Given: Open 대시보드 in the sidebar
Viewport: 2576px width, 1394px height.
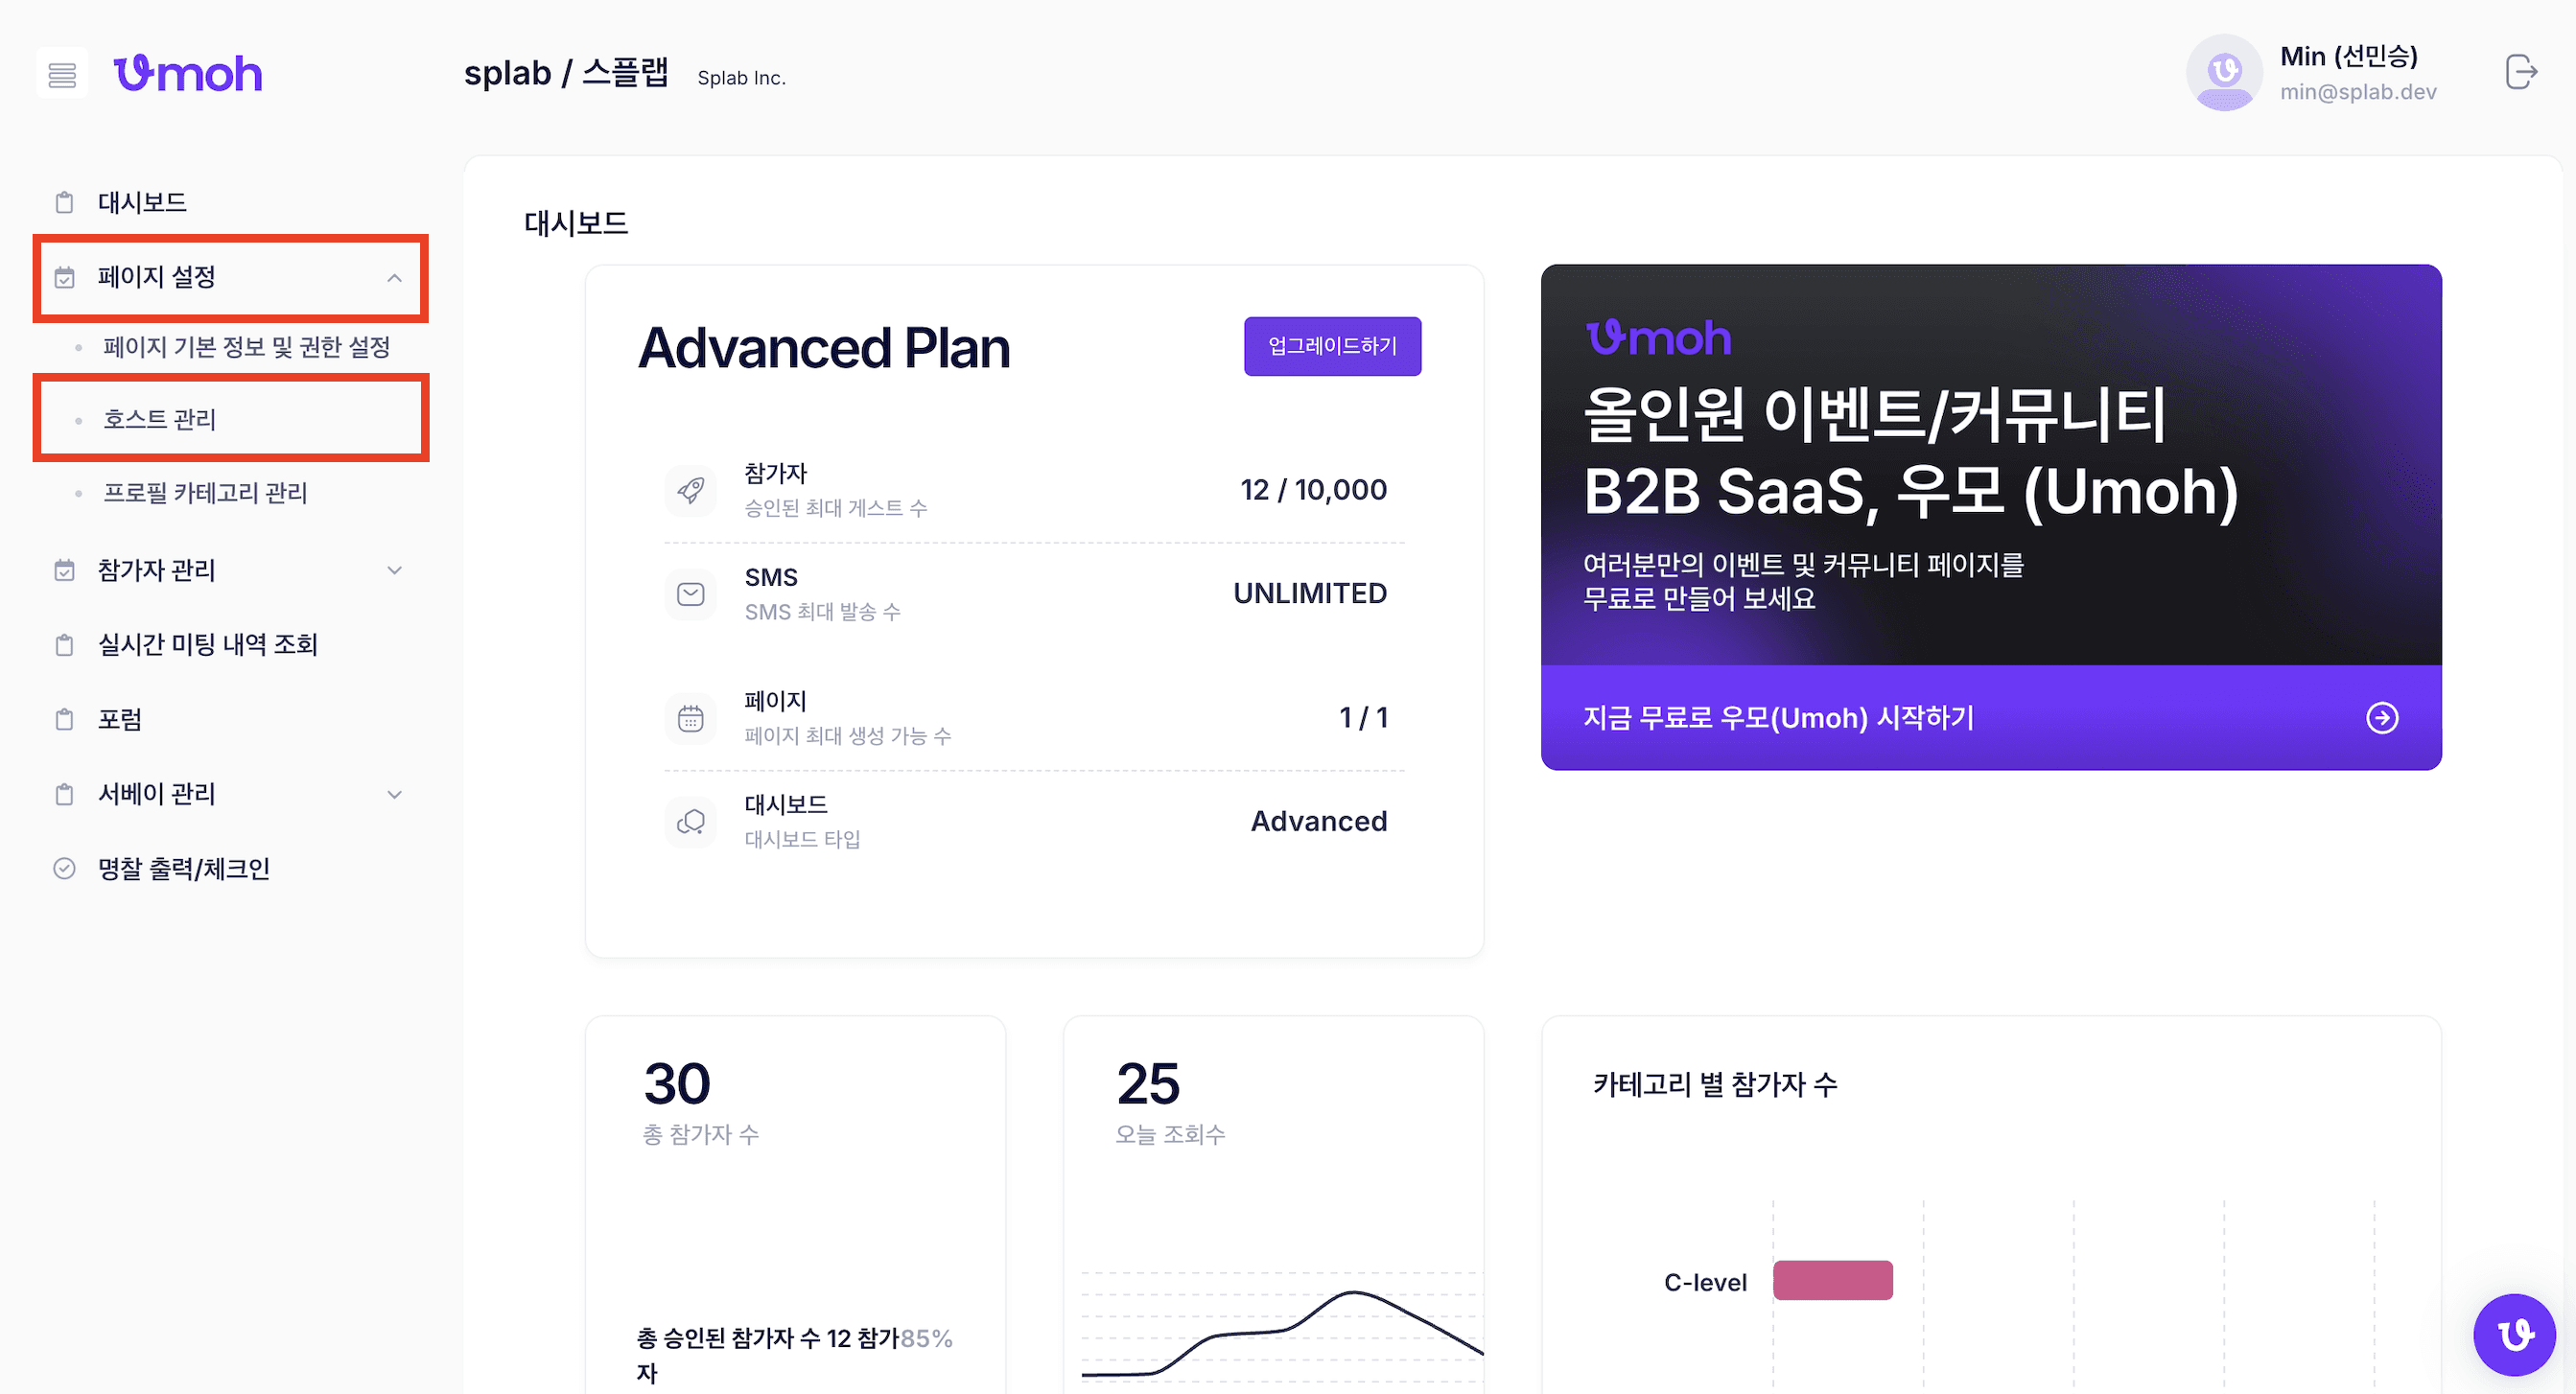Looking at the screenshot, I should pos(142,203).
